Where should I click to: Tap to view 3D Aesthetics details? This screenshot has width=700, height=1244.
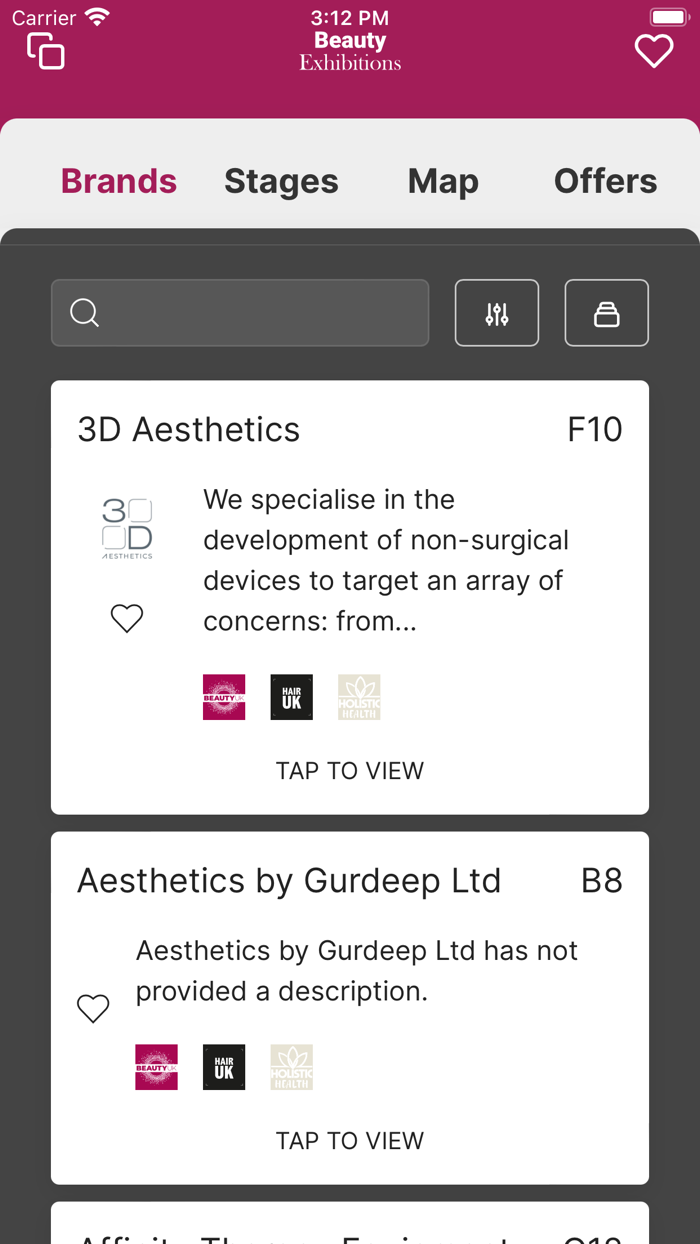point(349,770)
